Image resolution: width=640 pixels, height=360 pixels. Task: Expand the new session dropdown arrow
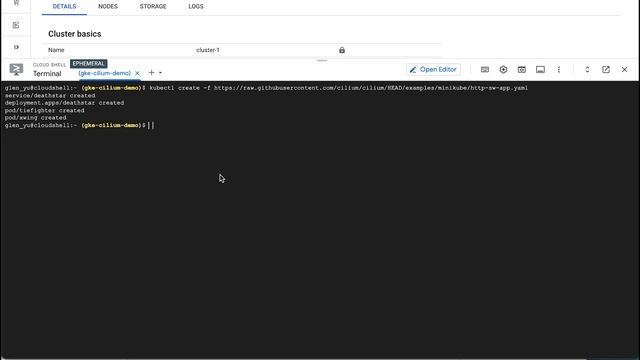(160, 73)
